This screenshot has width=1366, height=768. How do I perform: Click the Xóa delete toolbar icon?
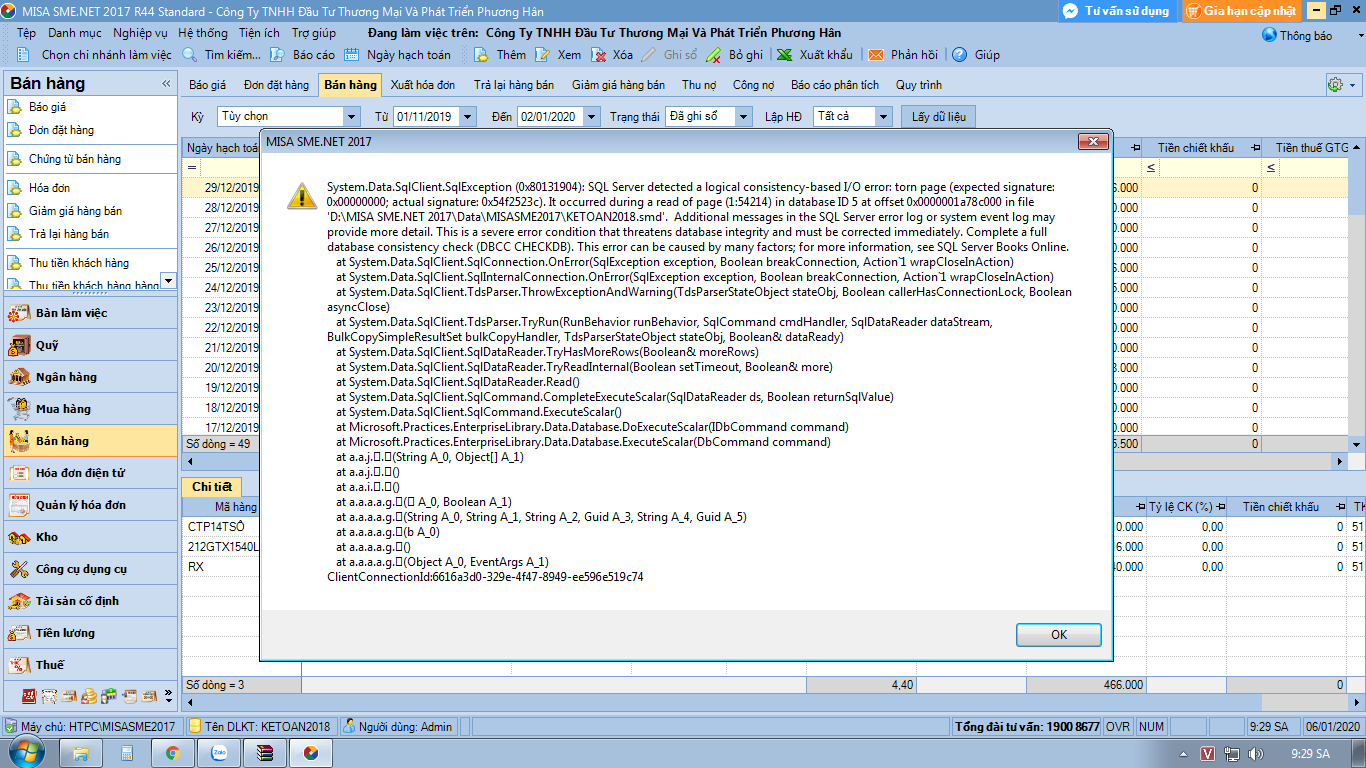[599, 55]
